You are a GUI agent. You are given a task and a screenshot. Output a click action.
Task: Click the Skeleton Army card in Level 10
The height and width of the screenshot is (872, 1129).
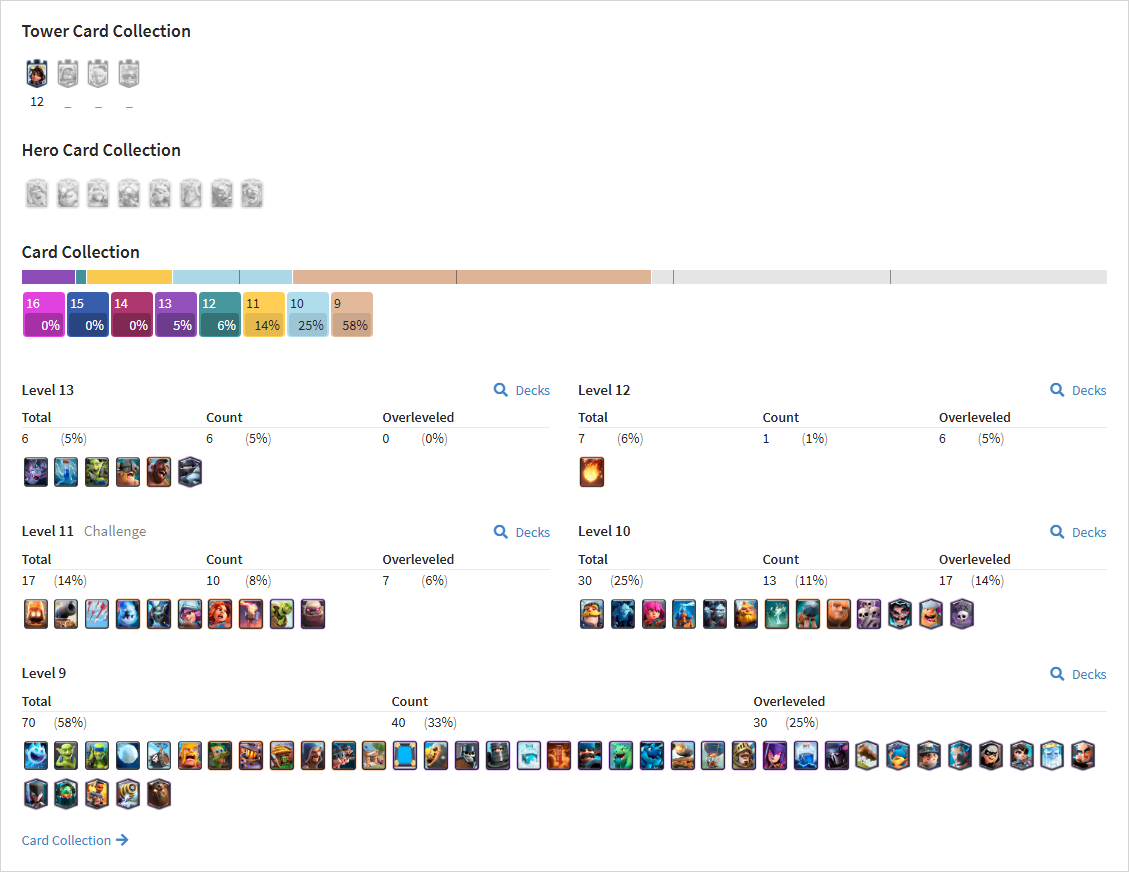coord(869,614)
